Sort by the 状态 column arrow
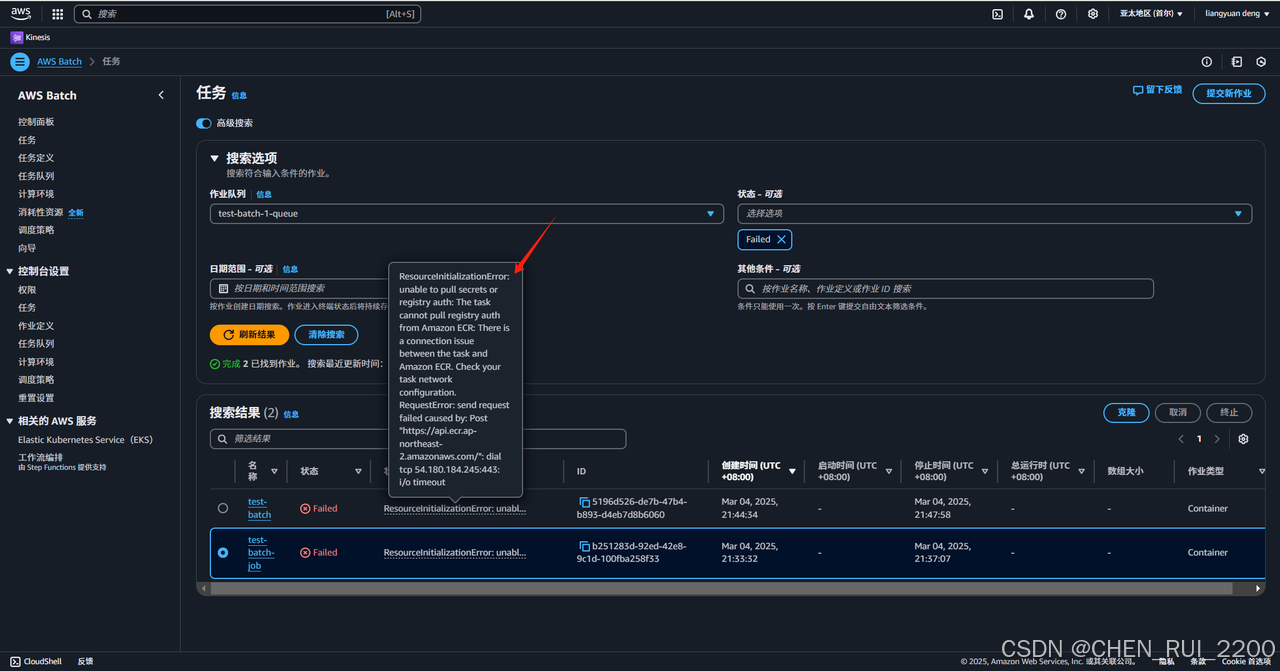 point(358,471)
